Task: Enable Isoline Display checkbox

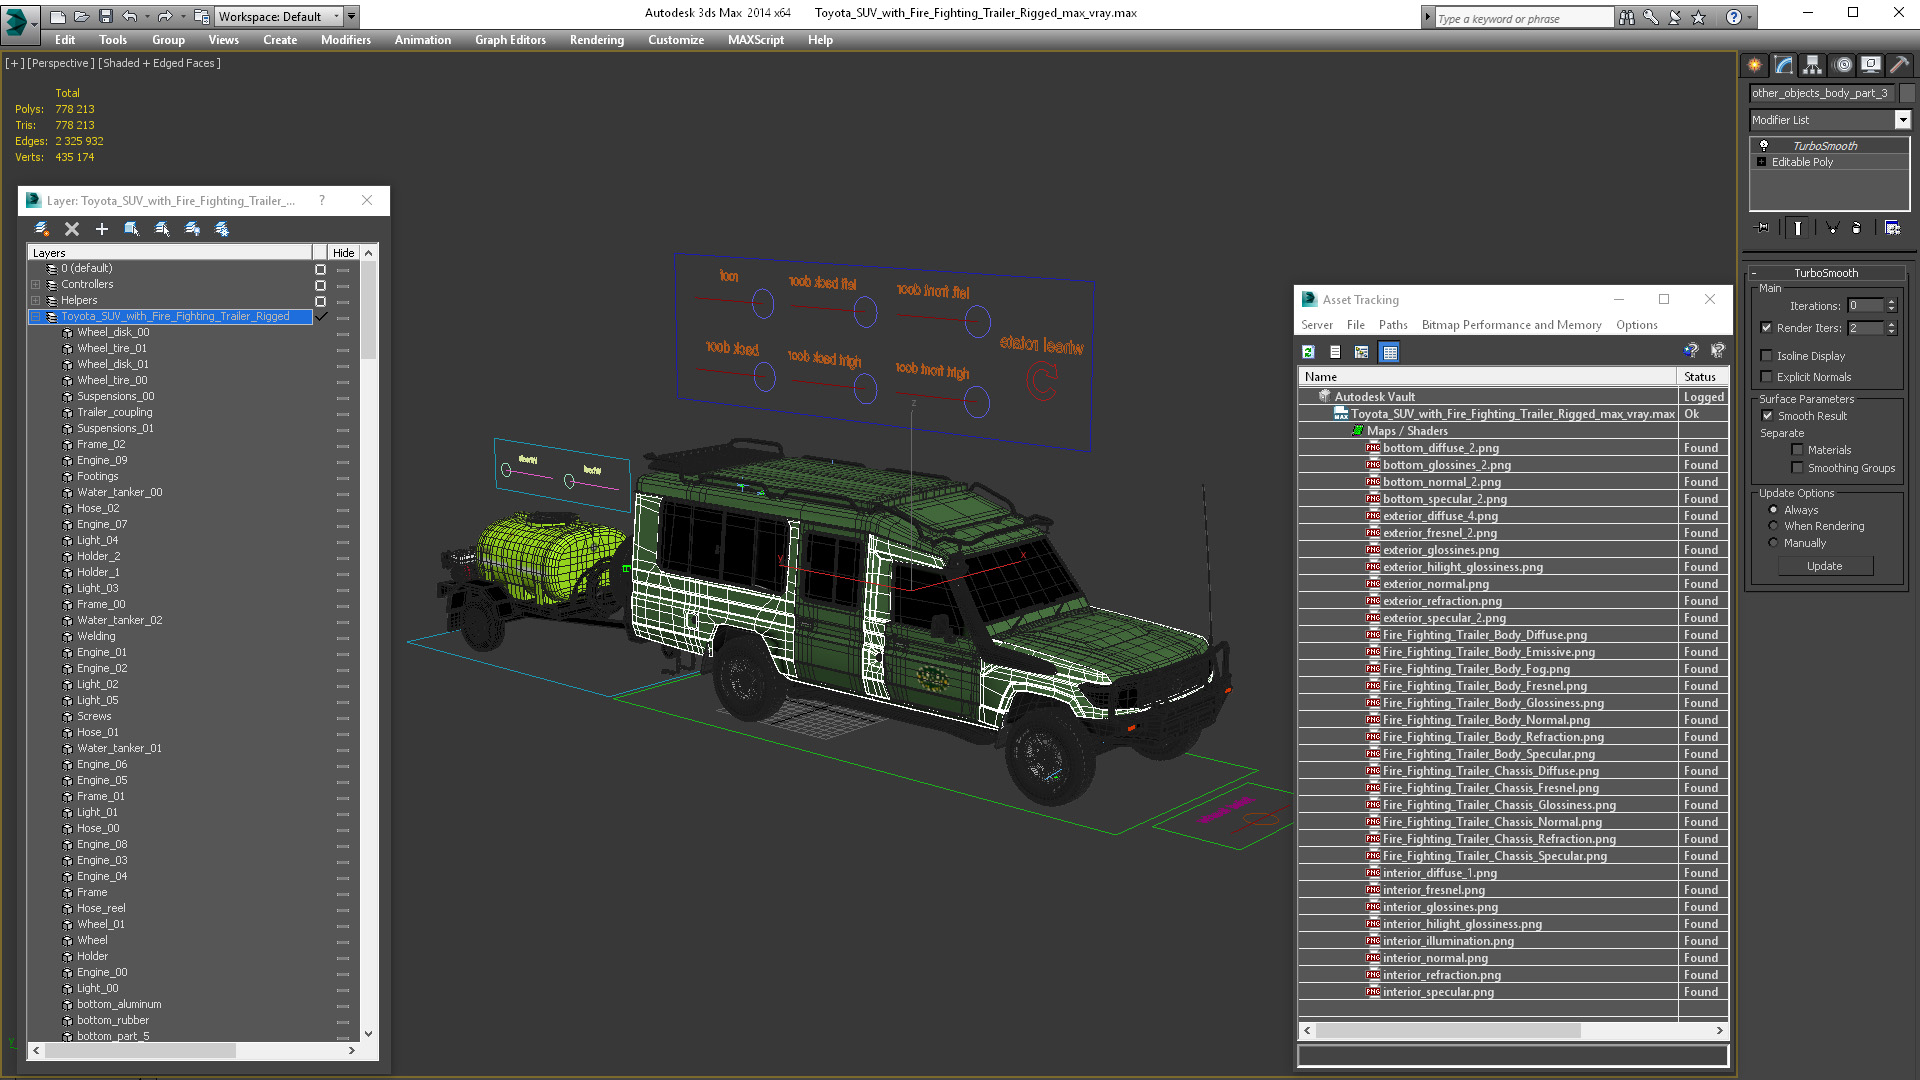Action: click(x=1767, y=356)
